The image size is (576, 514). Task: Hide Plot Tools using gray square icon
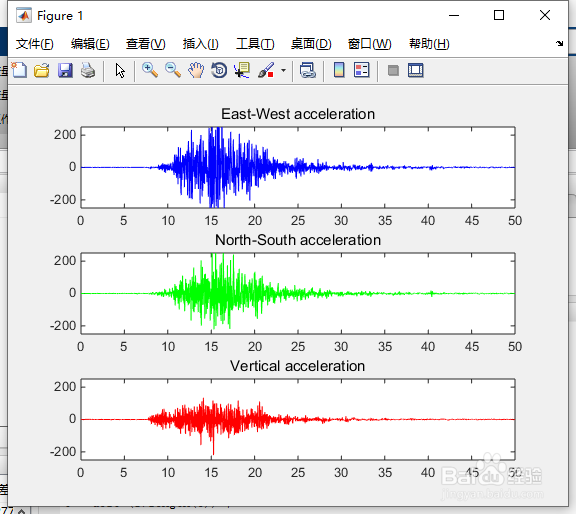coord(393,70)
